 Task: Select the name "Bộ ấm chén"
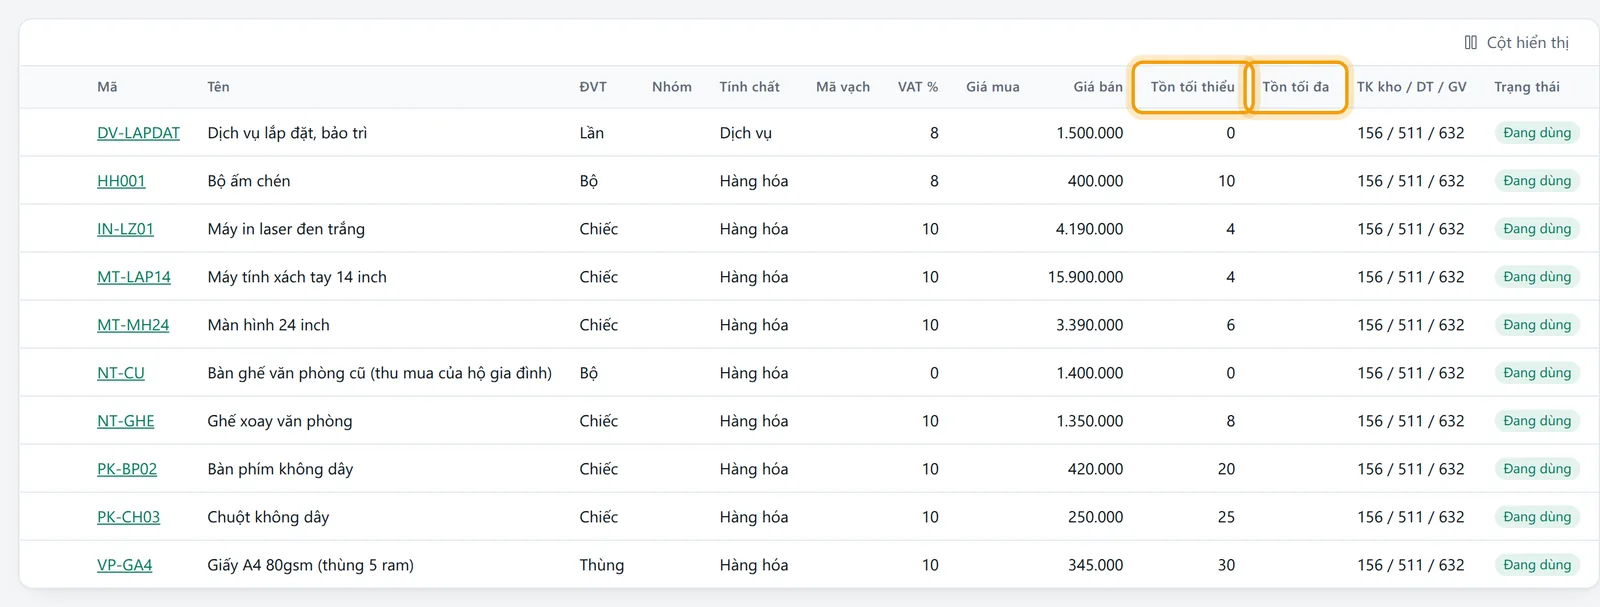click(x=249, y=181)
